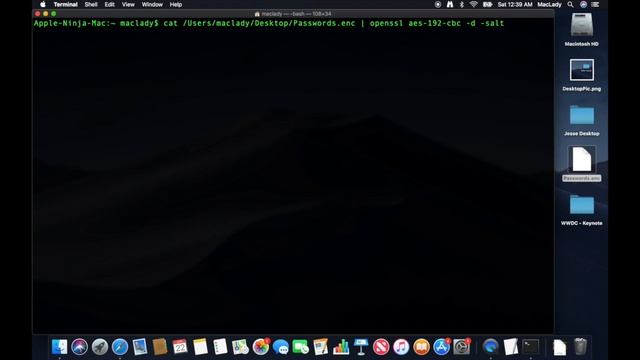Open Contacts book in the Dock
640x360 pixels.
[x=160, y=347]
